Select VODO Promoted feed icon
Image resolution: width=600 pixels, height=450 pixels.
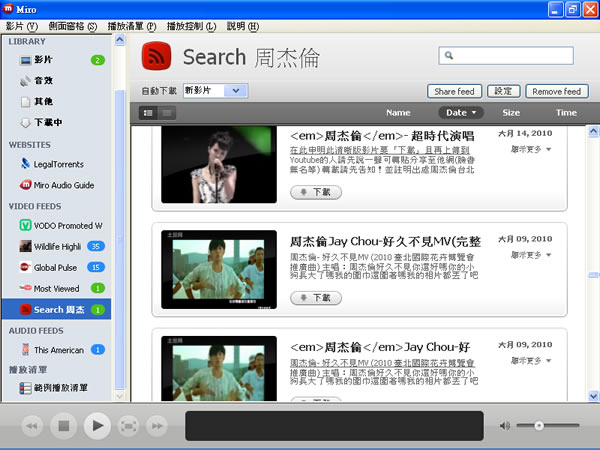(26, 225)
